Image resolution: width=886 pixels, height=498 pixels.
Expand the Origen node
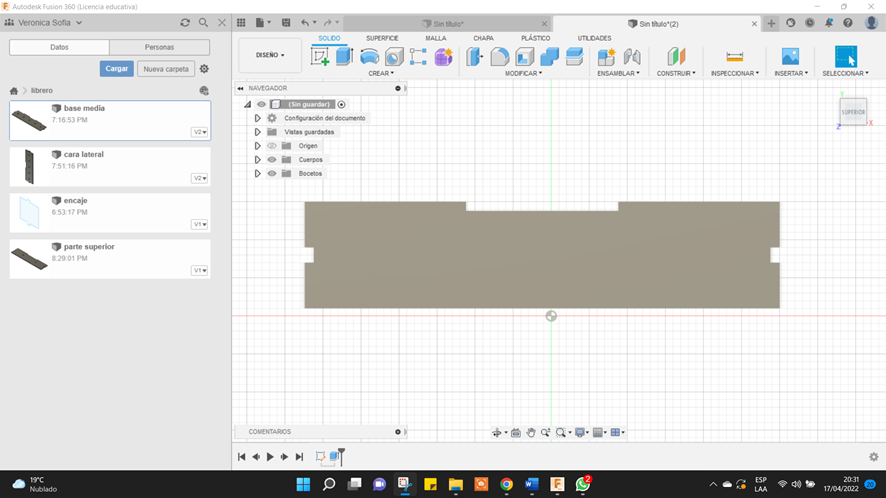coord(258,146)
